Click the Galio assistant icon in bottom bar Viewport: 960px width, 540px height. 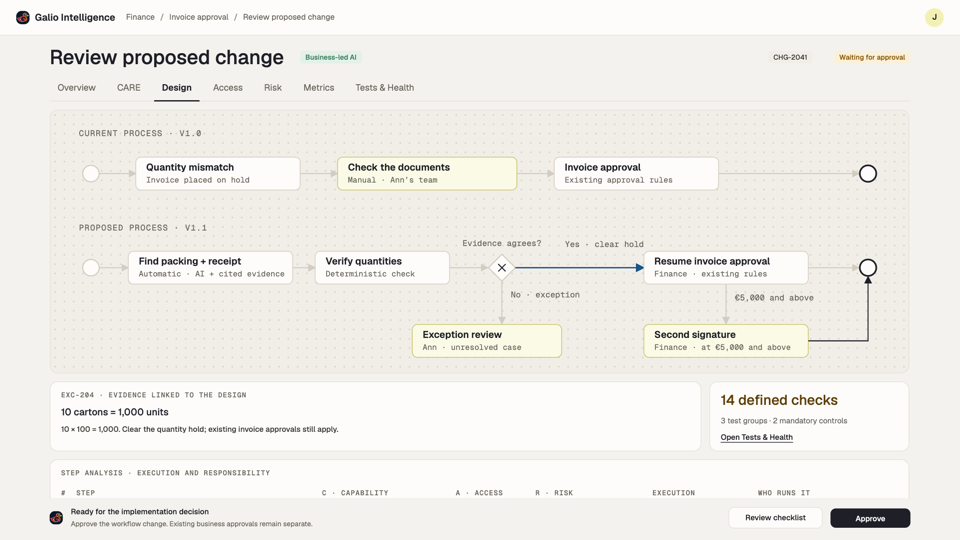tap(56, 517)
